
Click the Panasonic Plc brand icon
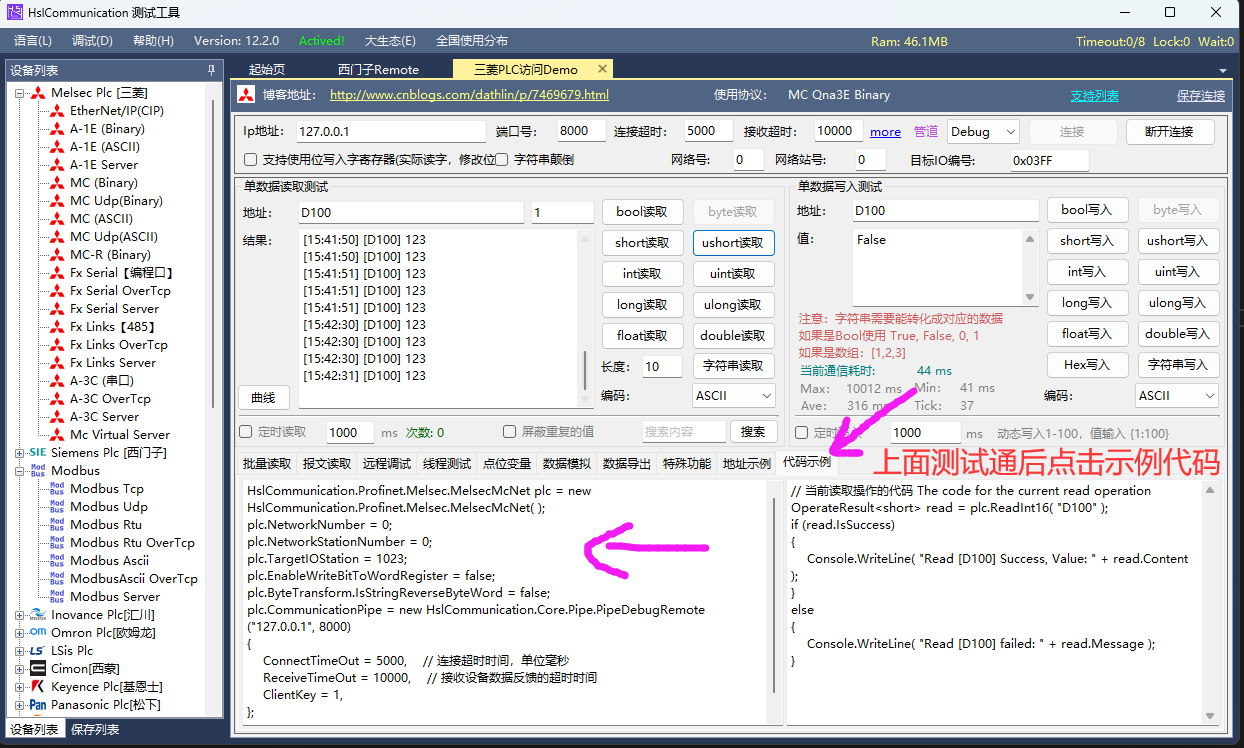pyautogui.click(x=38, y=705)
